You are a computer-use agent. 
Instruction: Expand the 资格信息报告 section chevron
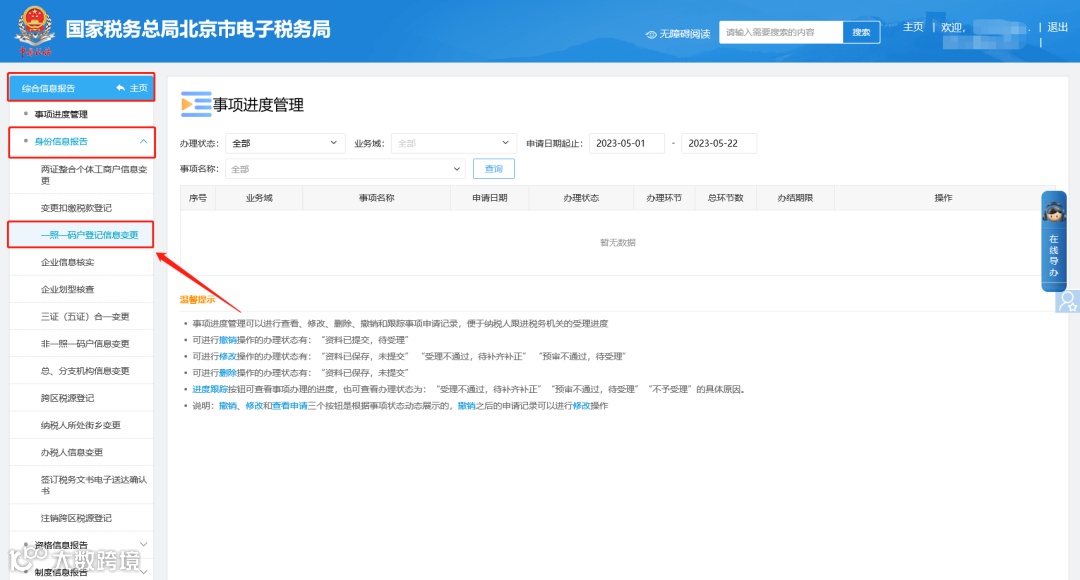click(x=143, y=544)
